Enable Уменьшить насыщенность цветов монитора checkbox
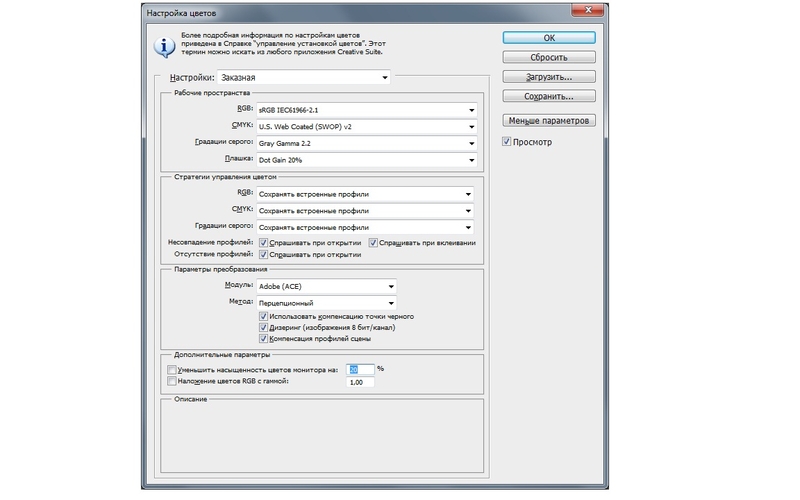The image size is (800, 500). click(172, 370)
